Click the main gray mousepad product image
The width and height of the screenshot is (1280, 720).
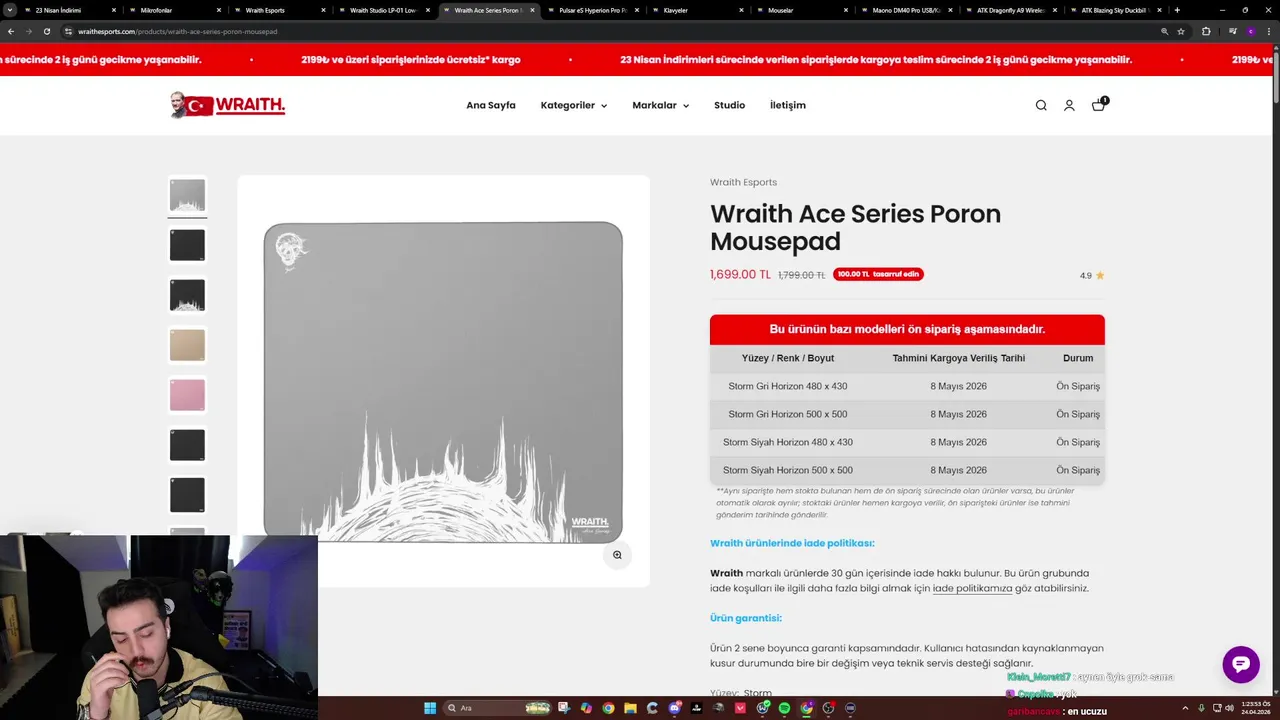[x=443, y=381]
